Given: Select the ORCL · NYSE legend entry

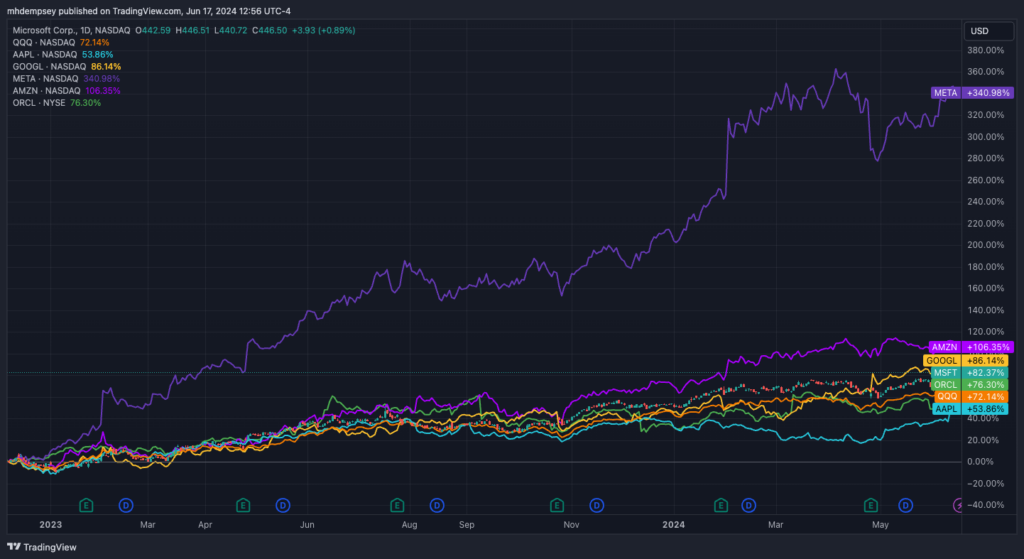Looking at the screenshot, I should pyautogui.click(x=57, y=103).
